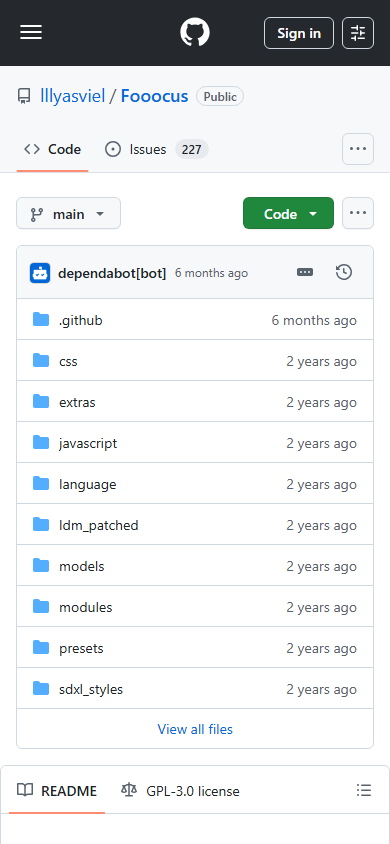
Task: Open the javascript folder
Action: (88, 443)
